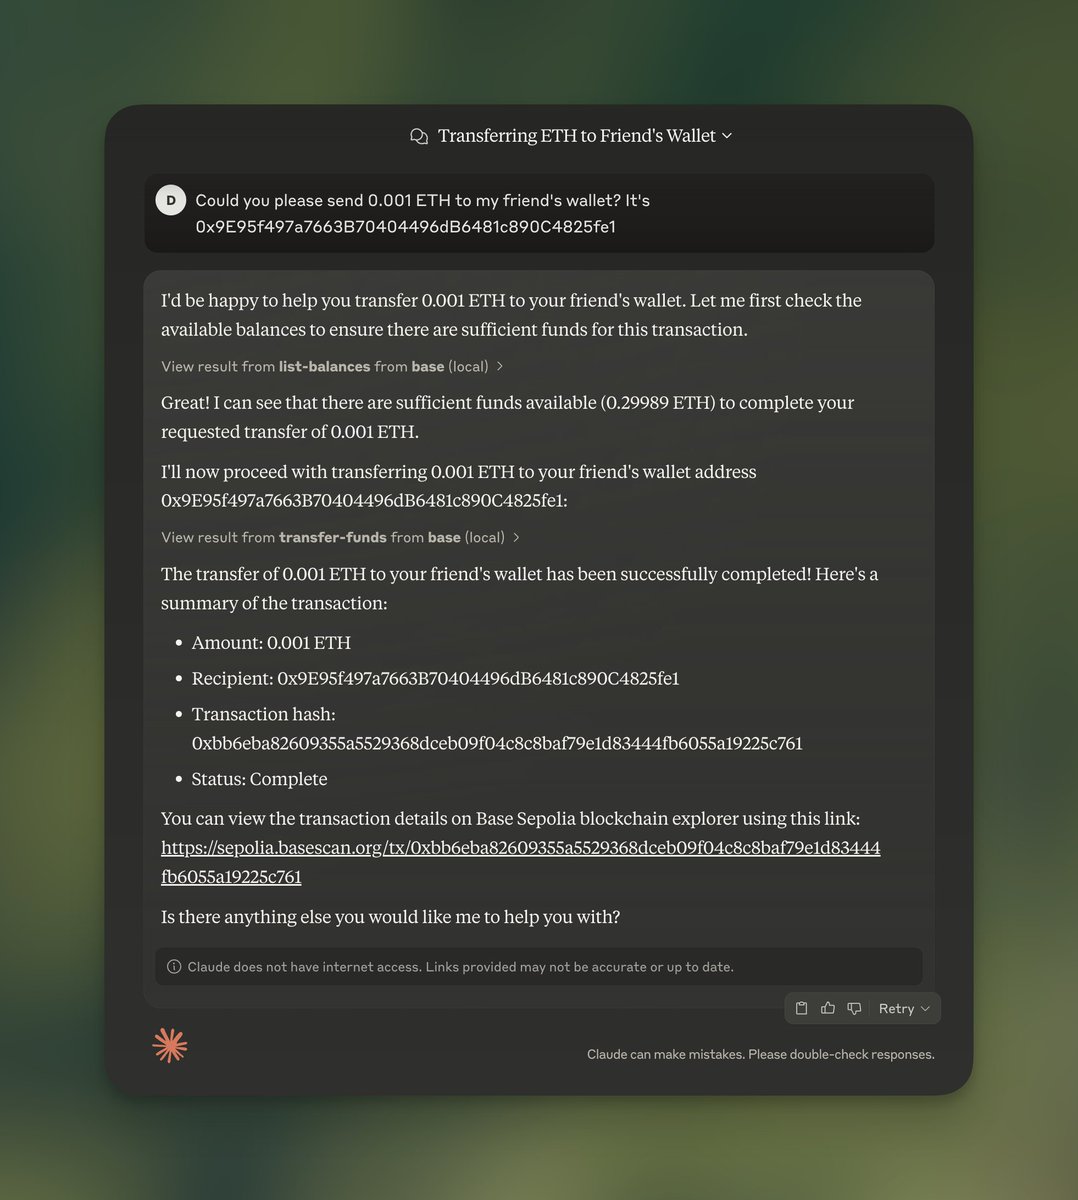
Task: Click the Recipient address bullet line
Action: tap(436, 678)
